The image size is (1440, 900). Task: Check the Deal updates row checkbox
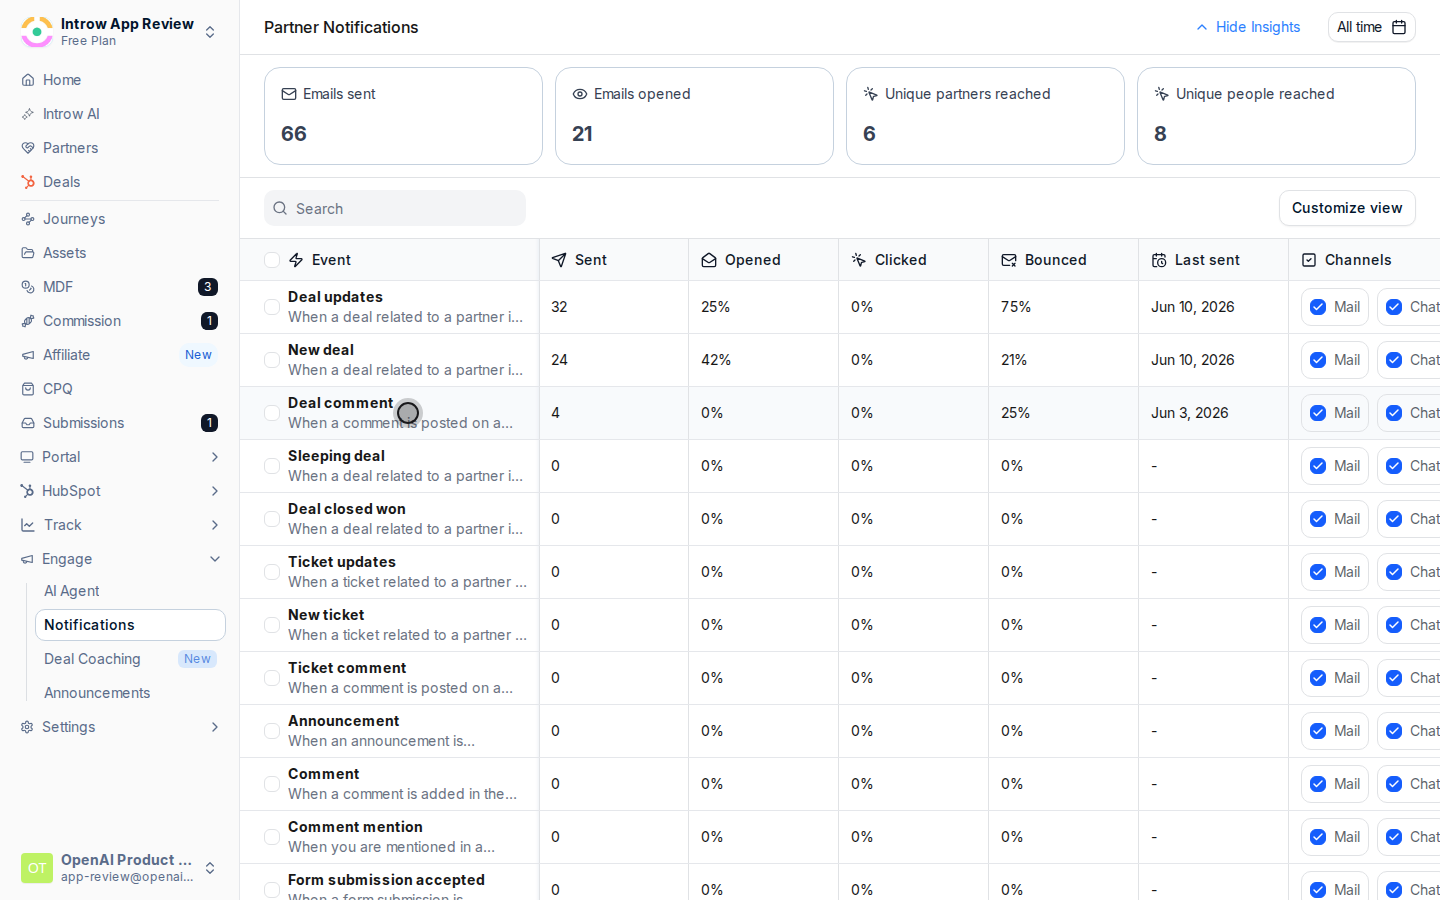click(272, 307)
